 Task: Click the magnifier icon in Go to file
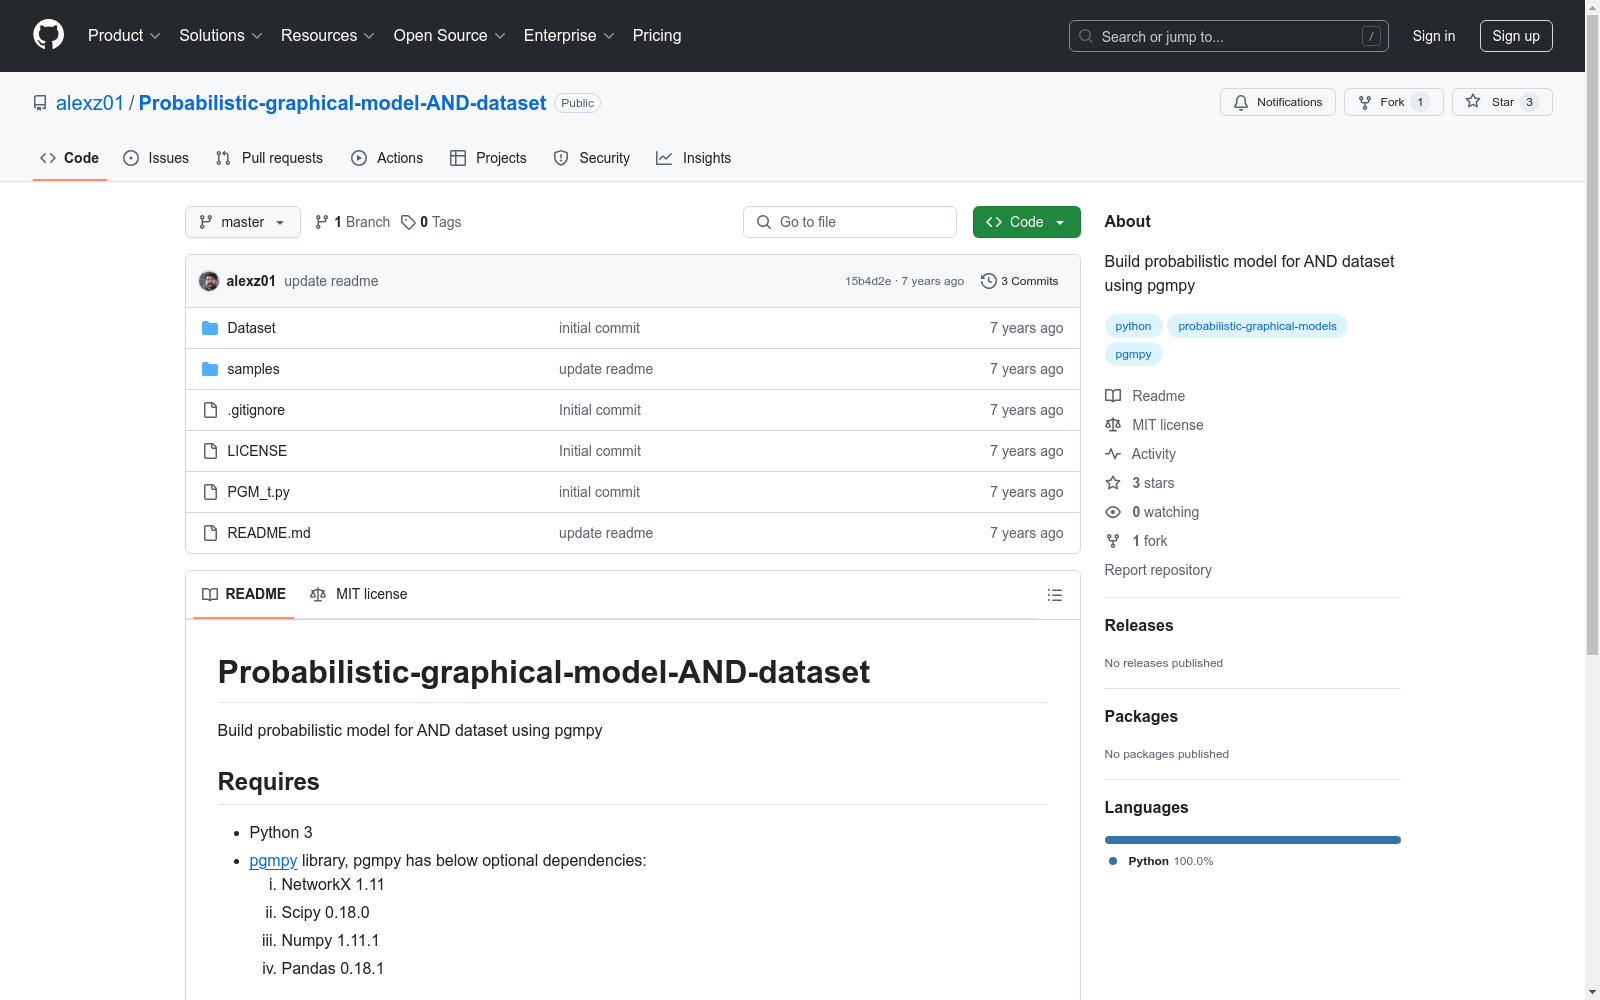[x=764, y=222]
